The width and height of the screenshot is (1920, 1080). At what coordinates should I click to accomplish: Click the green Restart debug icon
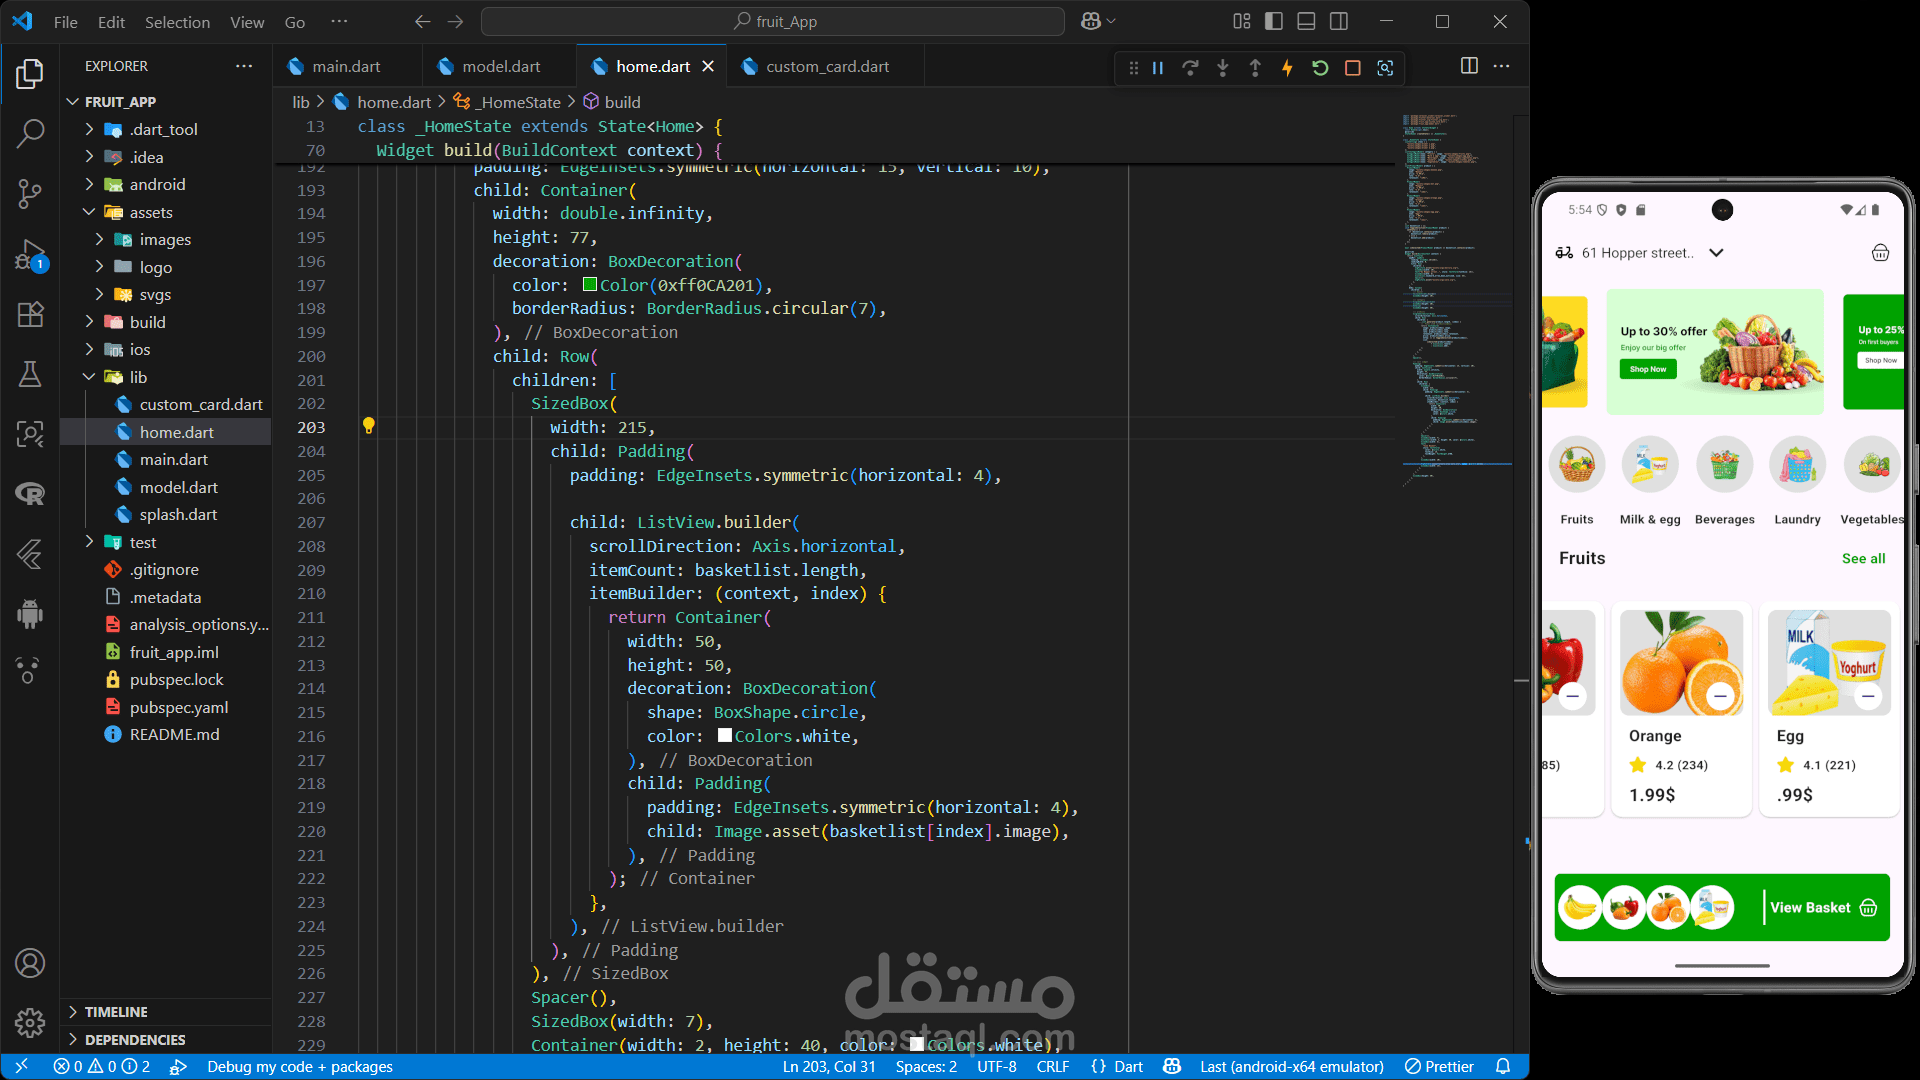pos(1320,68)
